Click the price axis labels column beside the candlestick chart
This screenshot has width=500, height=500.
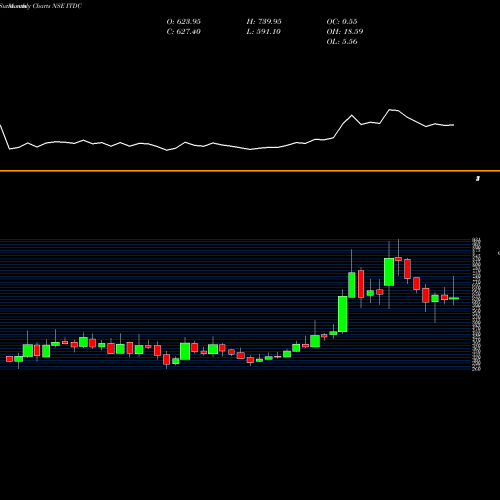(476, 304)
